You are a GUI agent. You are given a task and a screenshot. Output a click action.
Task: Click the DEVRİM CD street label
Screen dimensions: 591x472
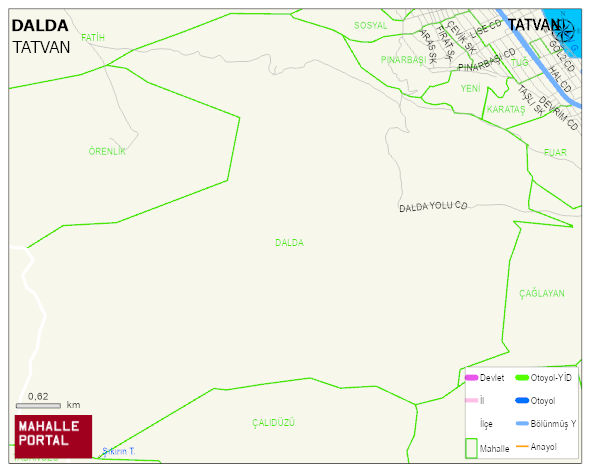[x=559, y=113]
